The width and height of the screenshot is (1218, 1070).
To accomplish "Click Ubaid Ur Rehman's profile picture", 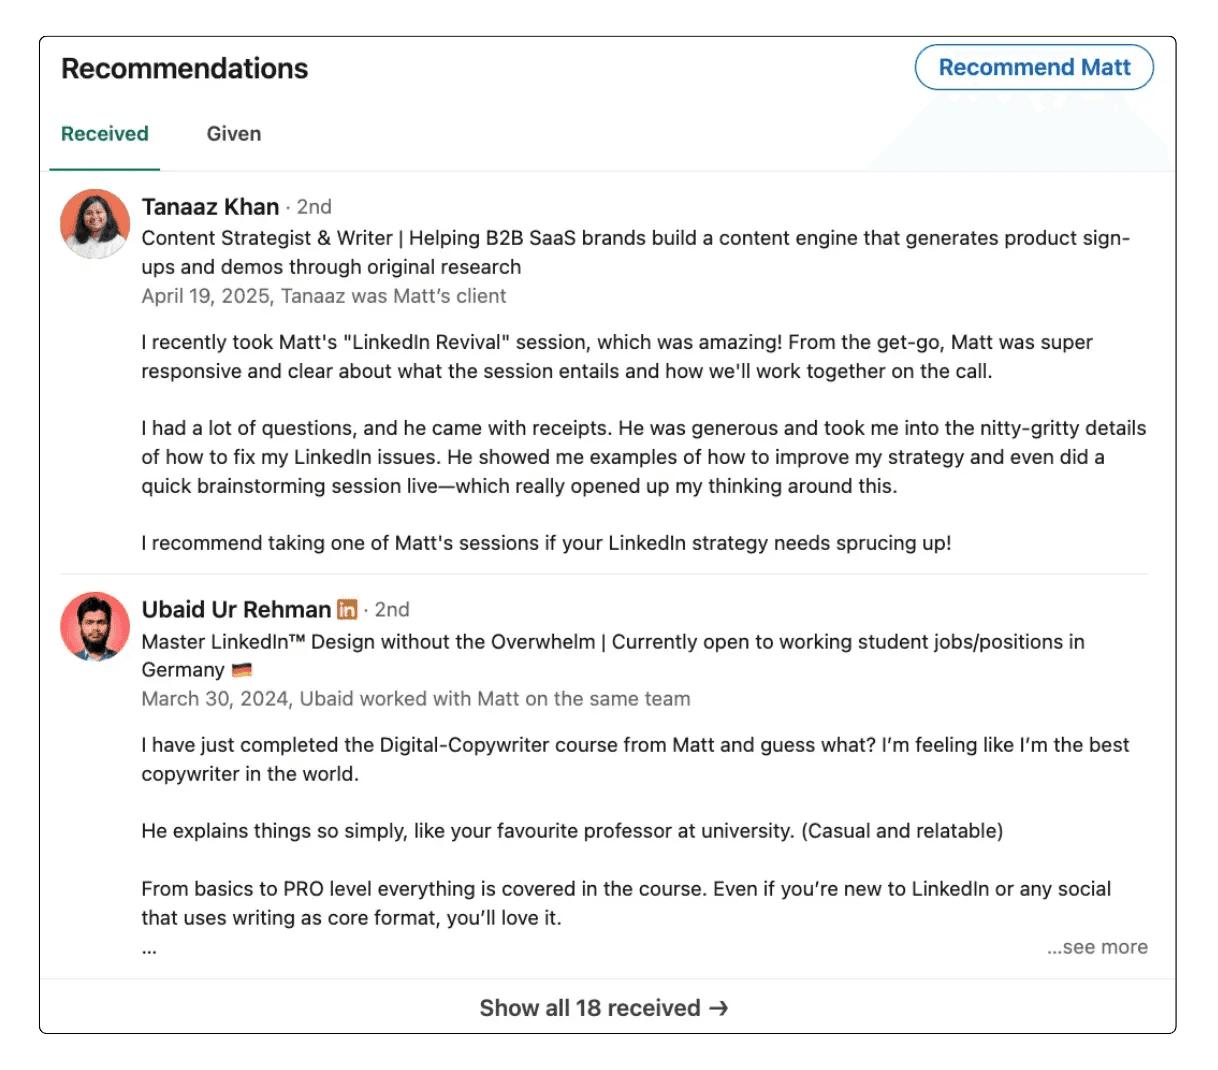I will pos(95,627).
